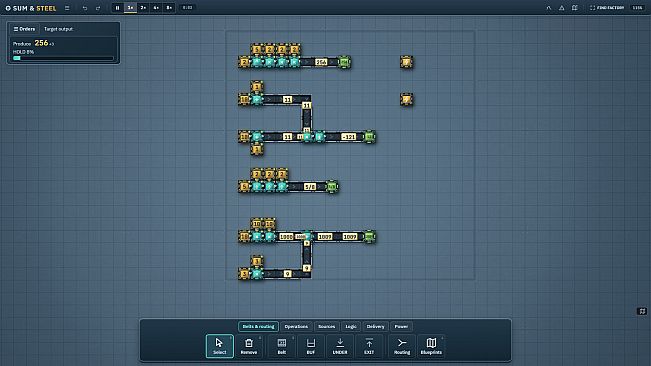651x366 pixels.
Task: Open the Blueprints tool
Action: click(x=431, y=346)
